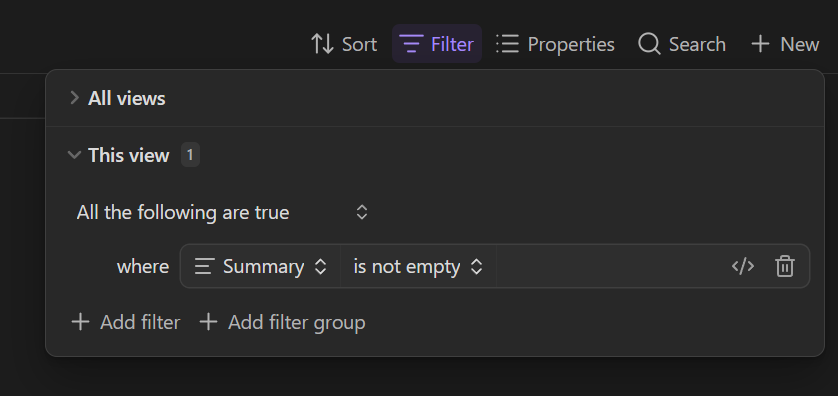
Task: Select the Sort toolbar label
Action: coord(359,44)
